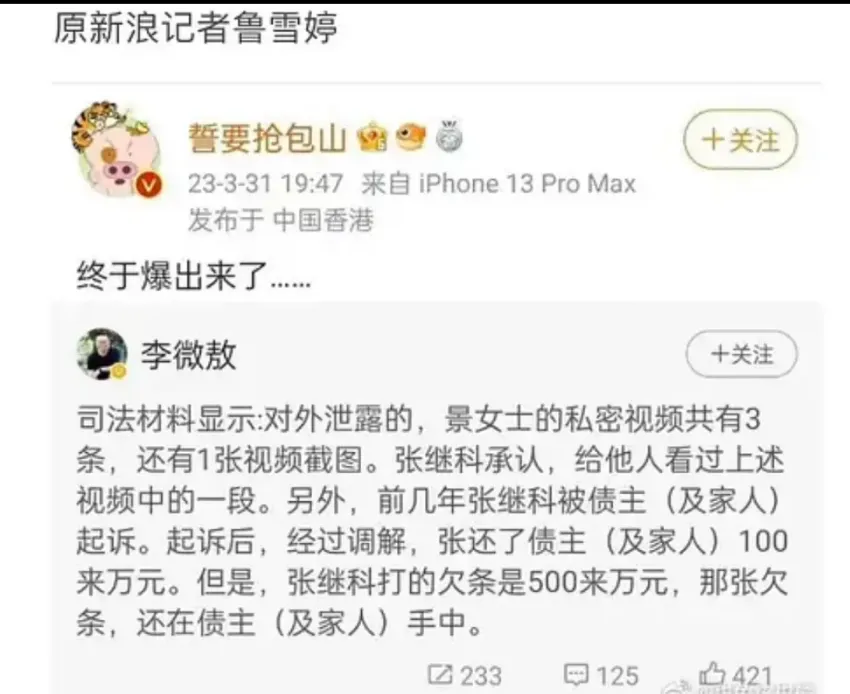Screen dimensions: 850x694
Task: Click the repost icon showing 233
Action: point(439,674)
